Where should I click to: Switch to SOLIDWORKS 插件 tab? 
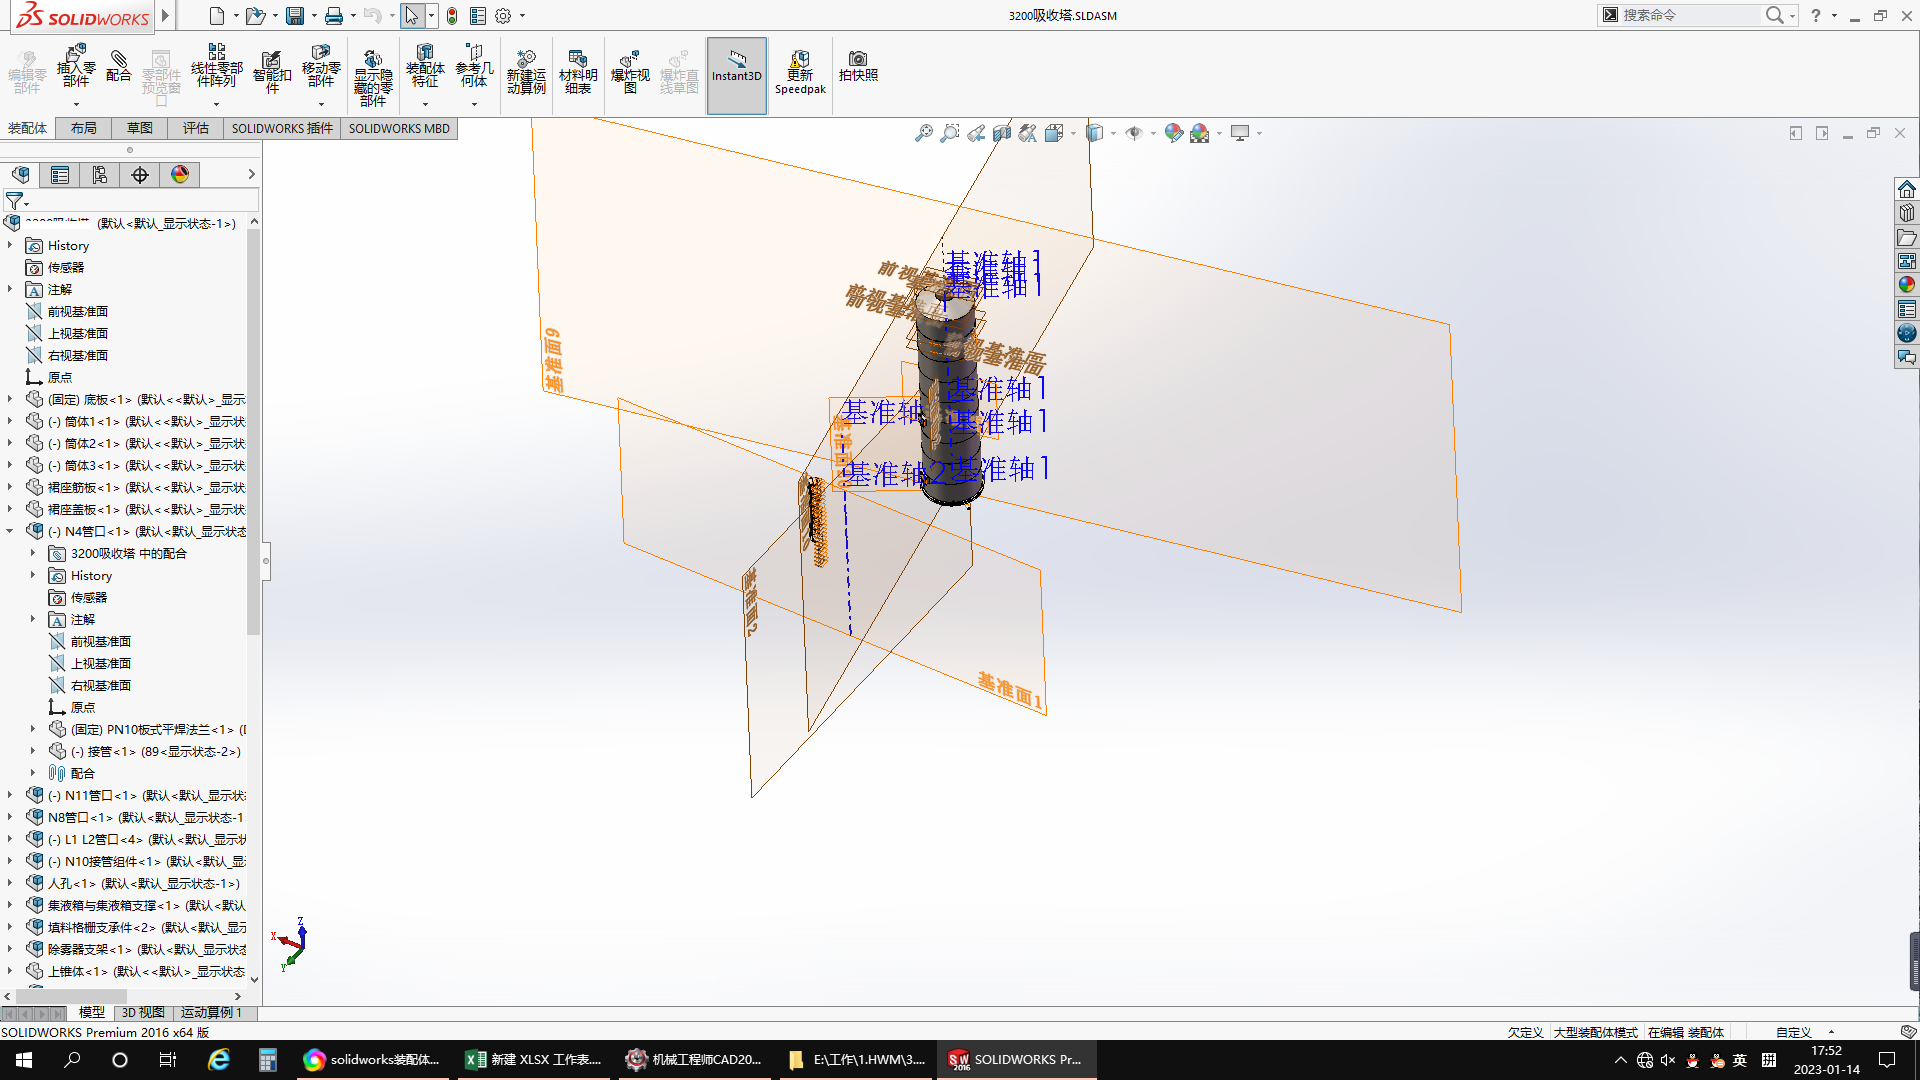tap(282, 128)
